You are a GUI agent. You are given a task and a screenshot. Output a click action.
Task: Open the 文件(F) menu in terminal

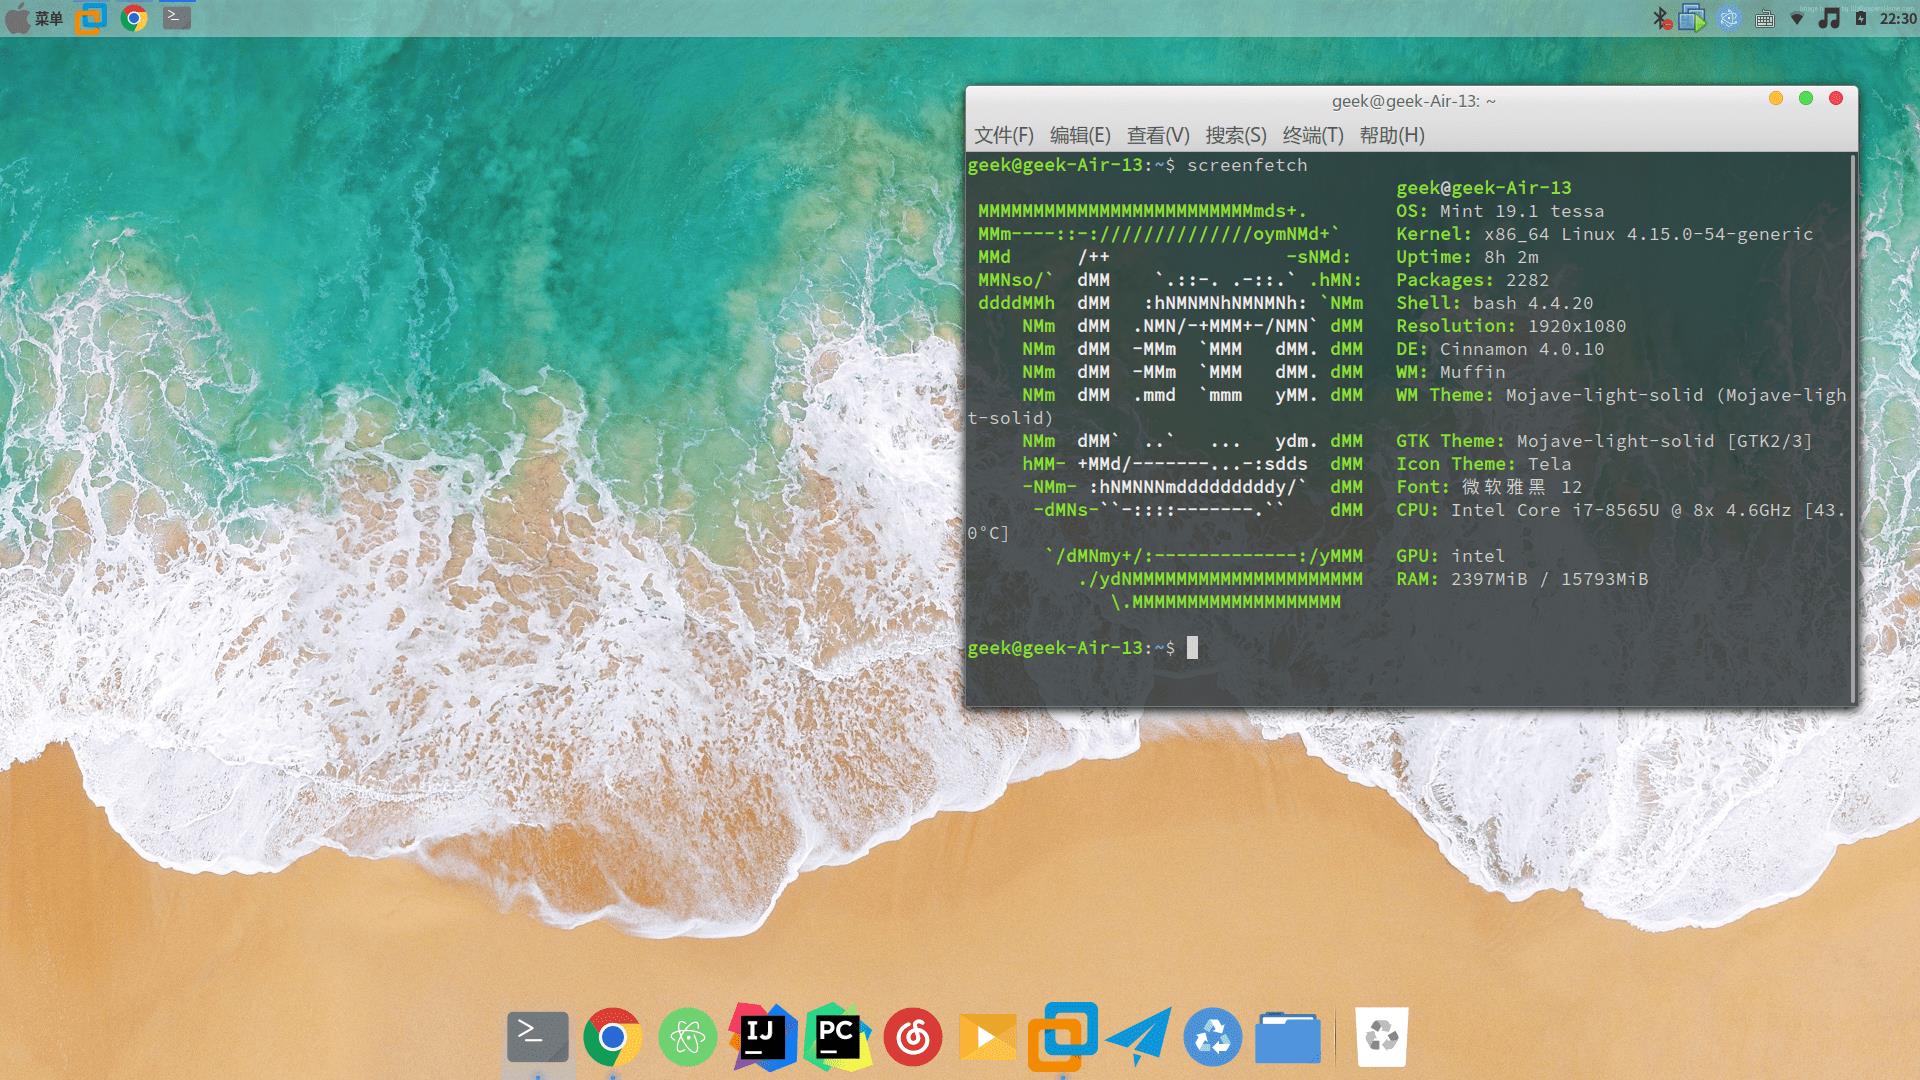1004,135
